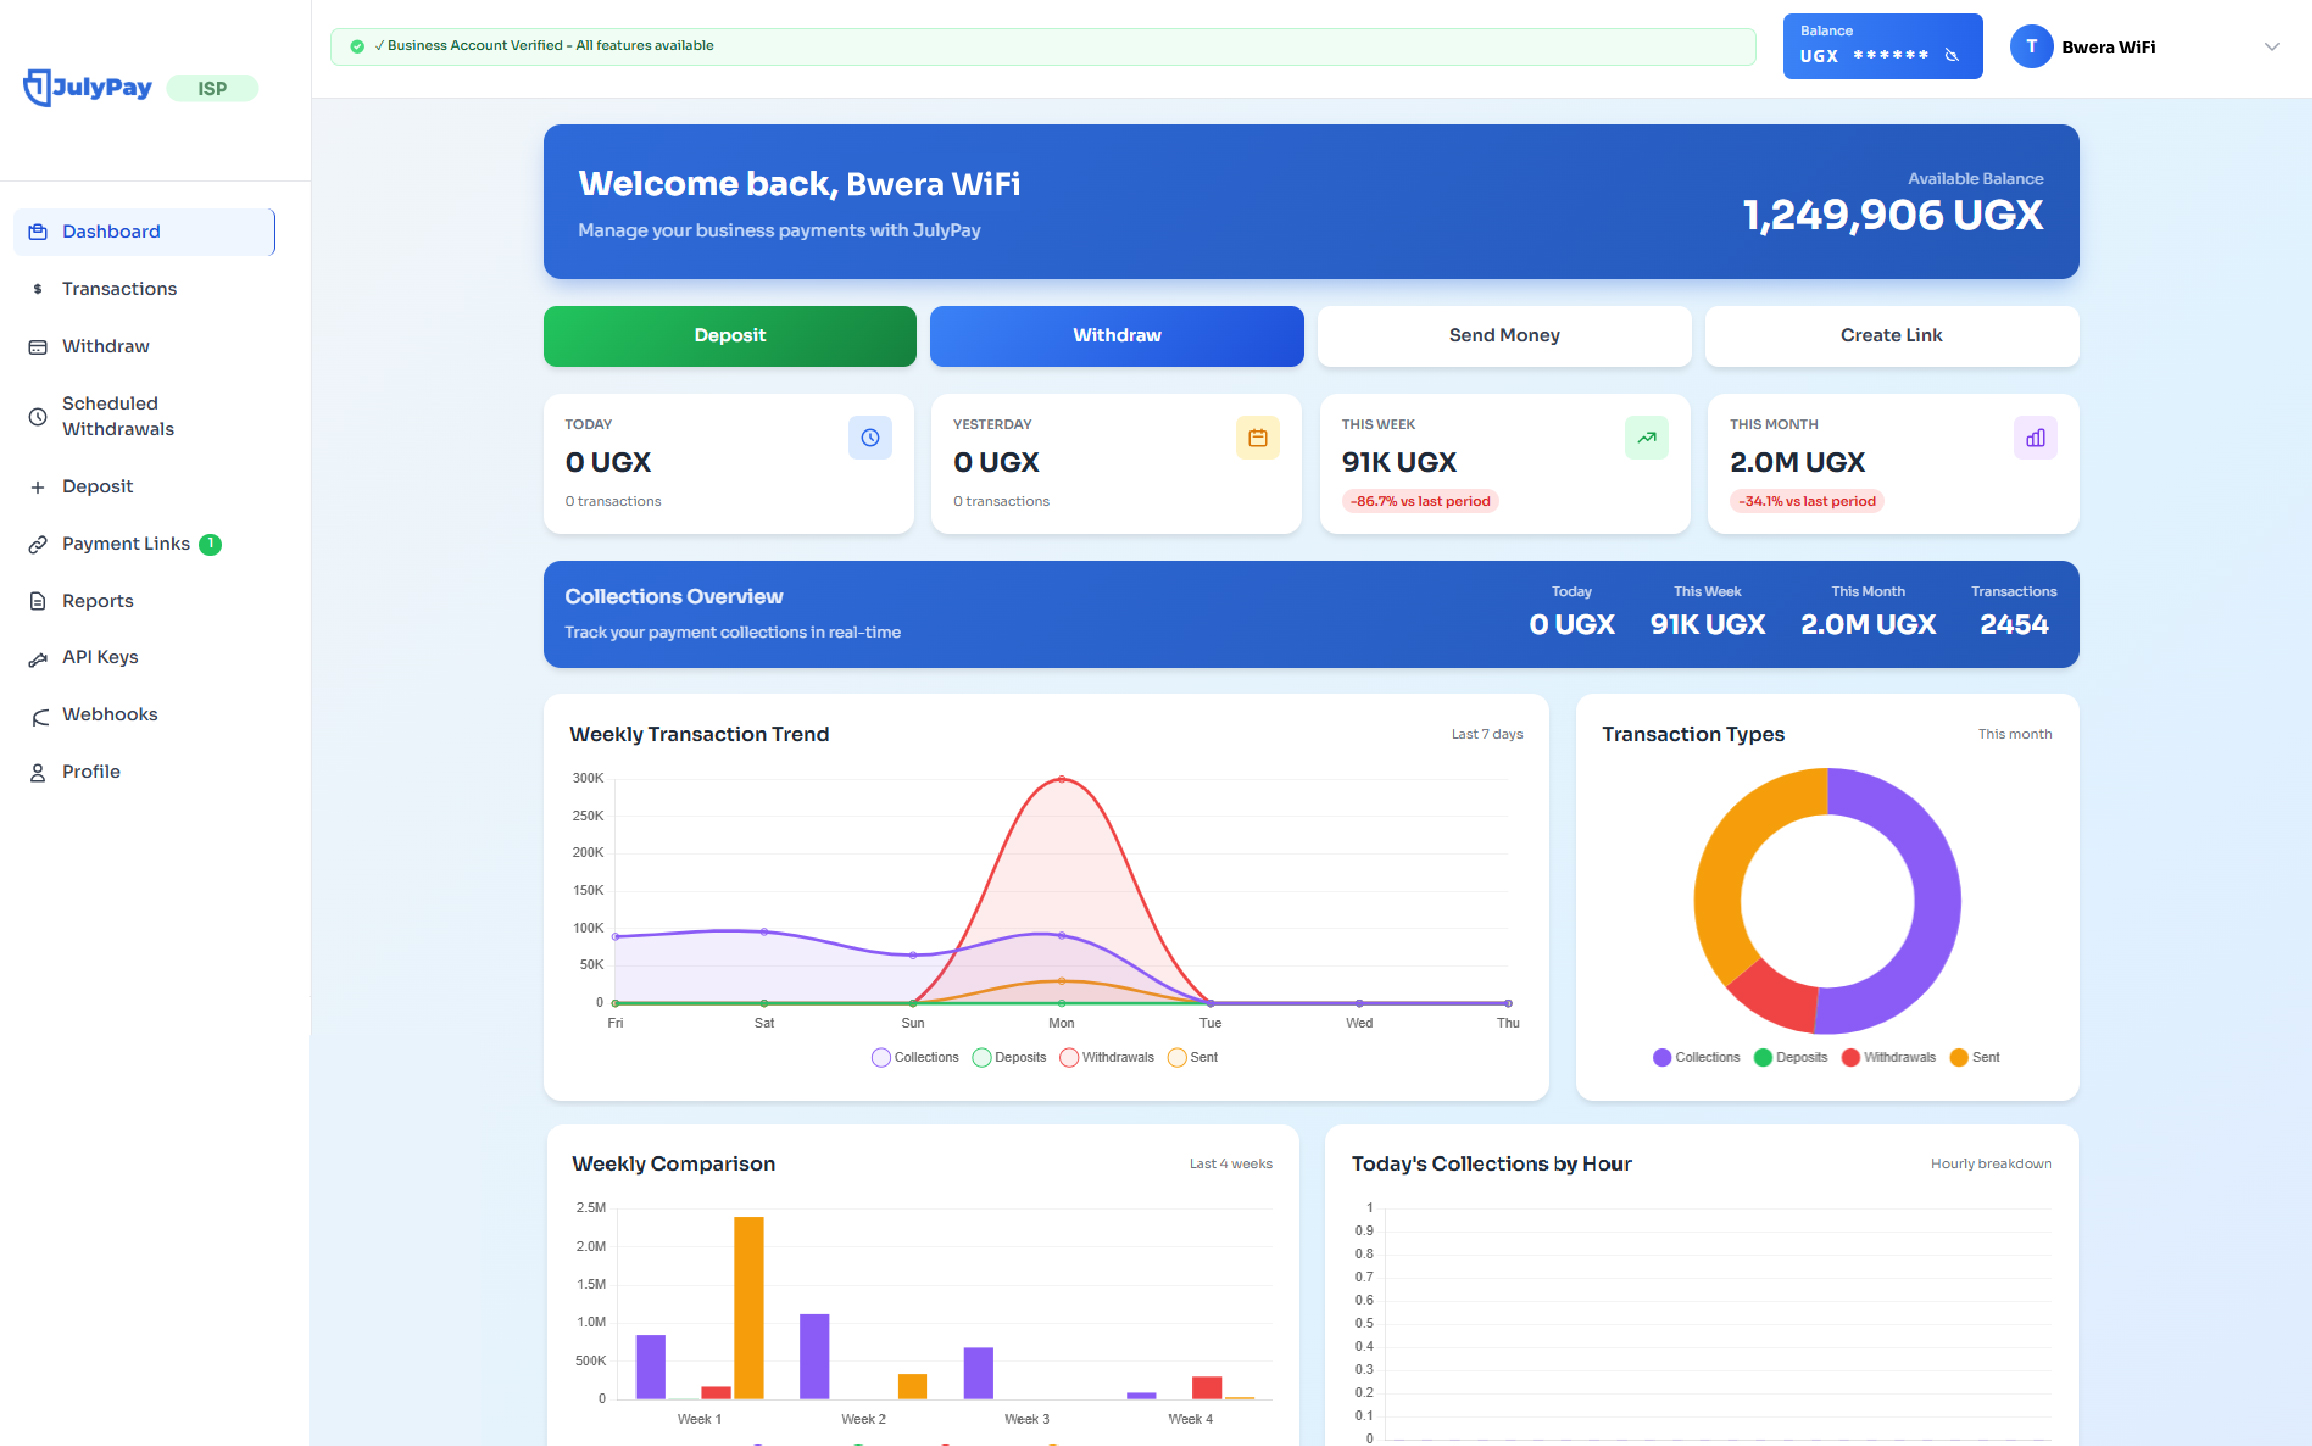Open the Webhooks sidebar item
This screenshot has width=2312, height=1446.
click(x=109, y=714)
